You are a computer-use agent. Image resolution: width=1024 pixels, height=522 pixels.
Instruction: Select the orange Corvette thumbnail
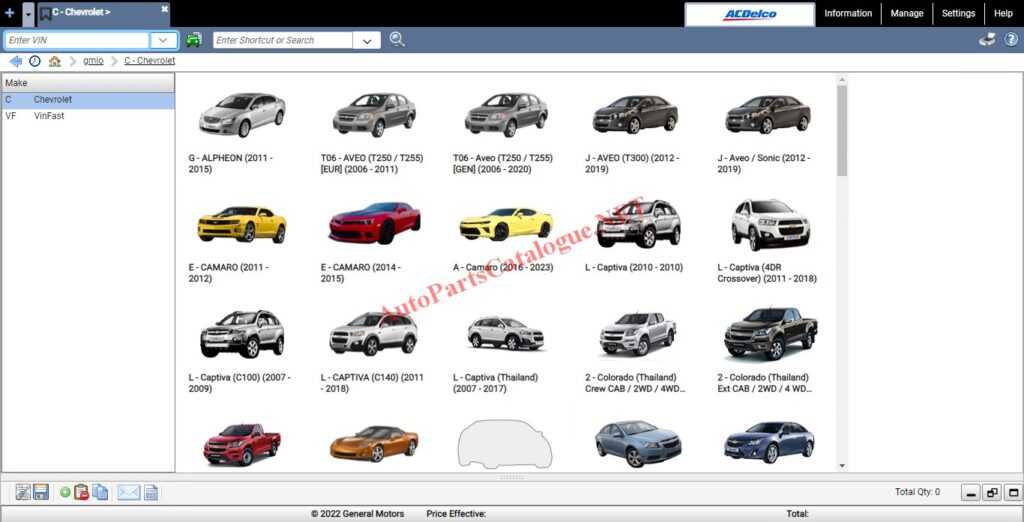pos(374,444)
